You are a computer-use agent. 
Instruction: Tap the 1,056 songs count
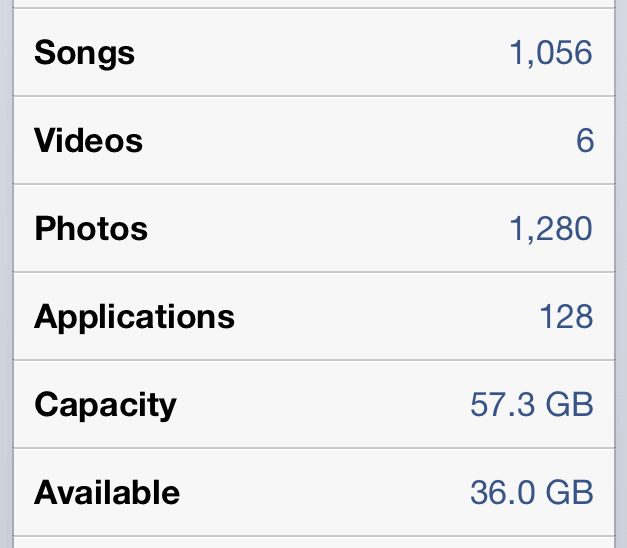(x=551, y=53)
